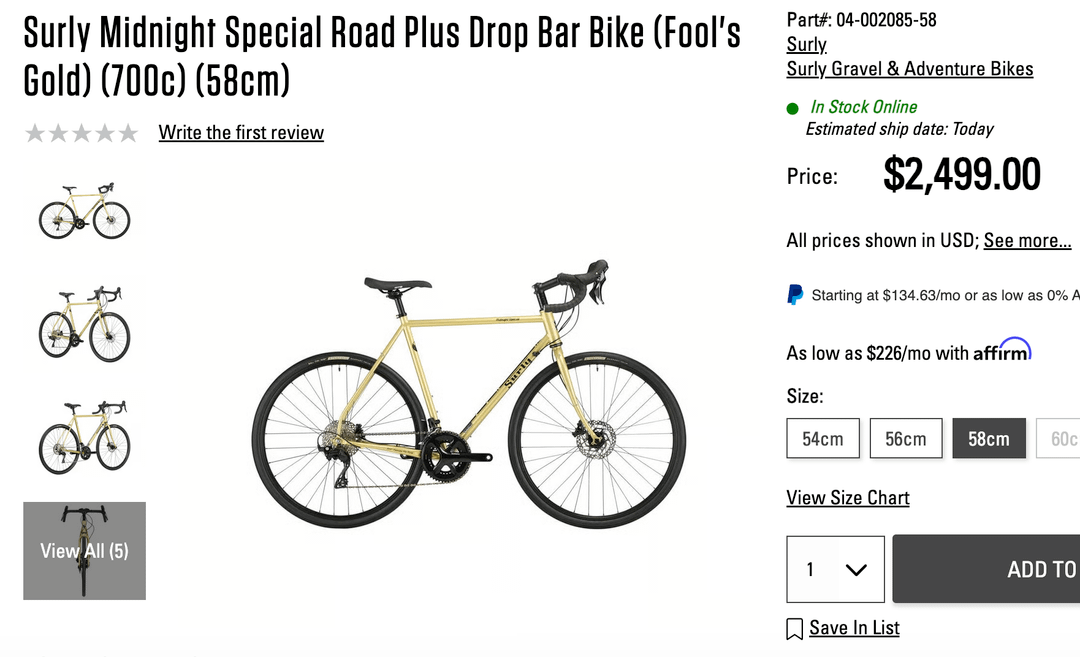Pick the 60cm size option
Viewport: 1080px width, 657px height.
1062,439
